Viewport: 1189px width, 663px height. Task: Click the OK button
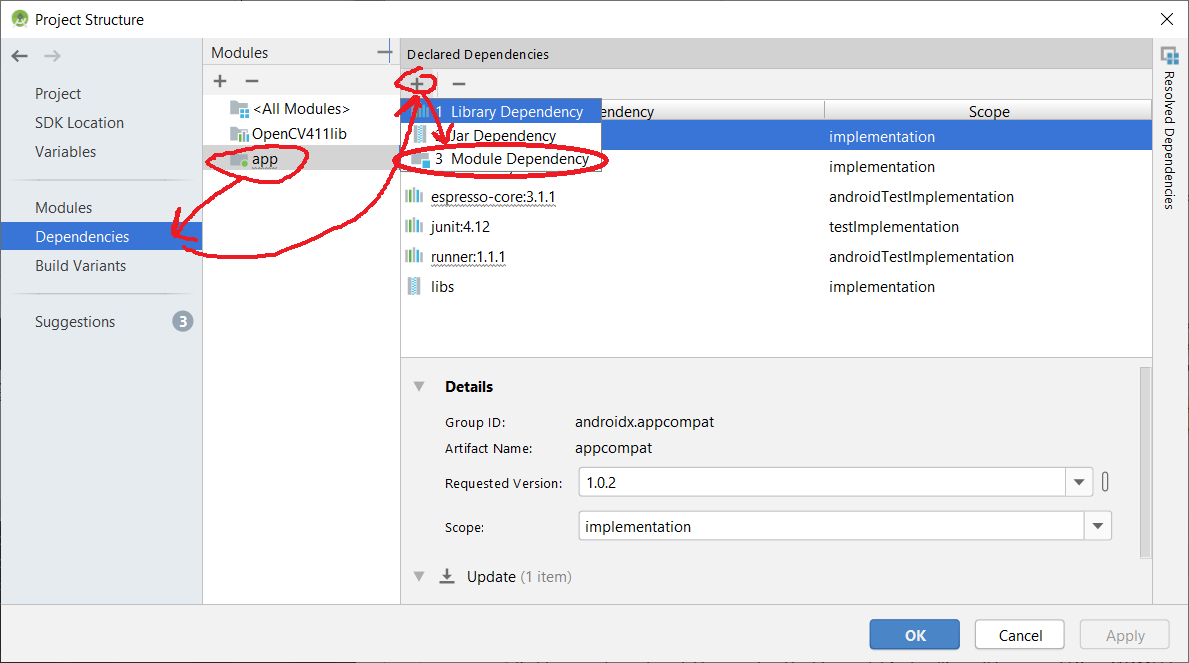click(x=914, y=635)
